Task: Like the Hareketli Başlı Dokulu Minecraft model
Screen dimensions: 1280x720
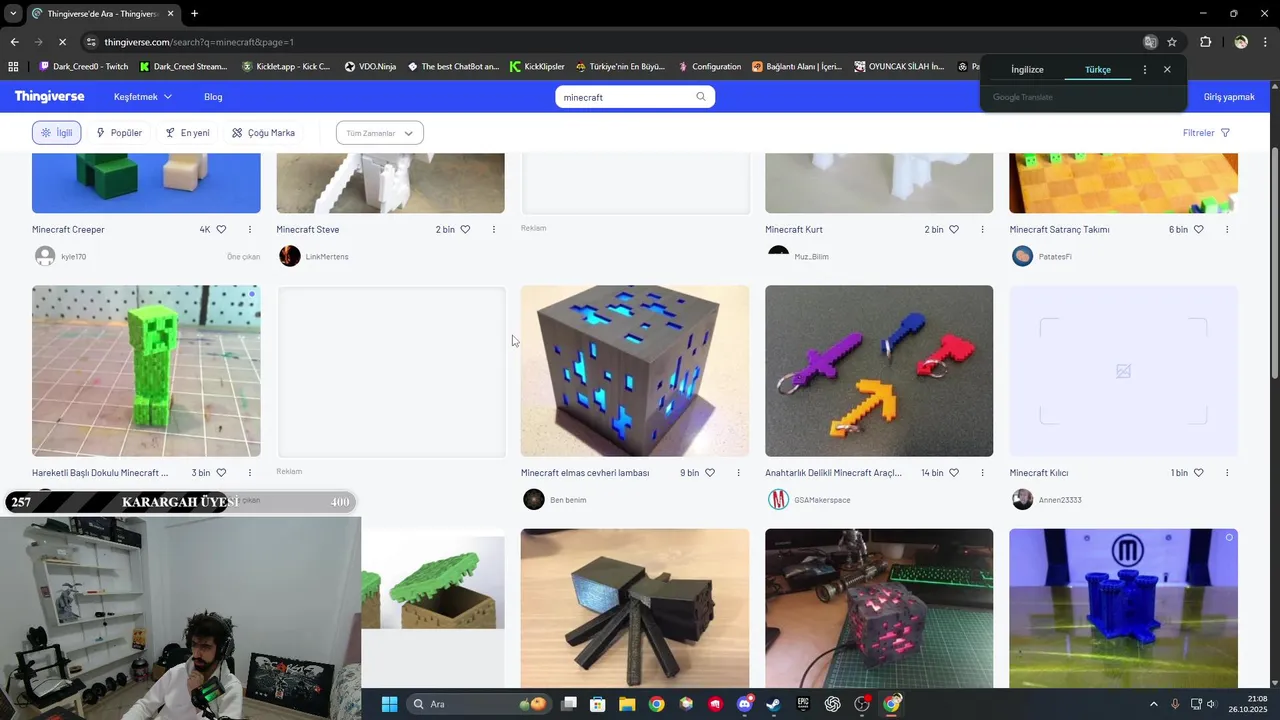Action: 221,472
